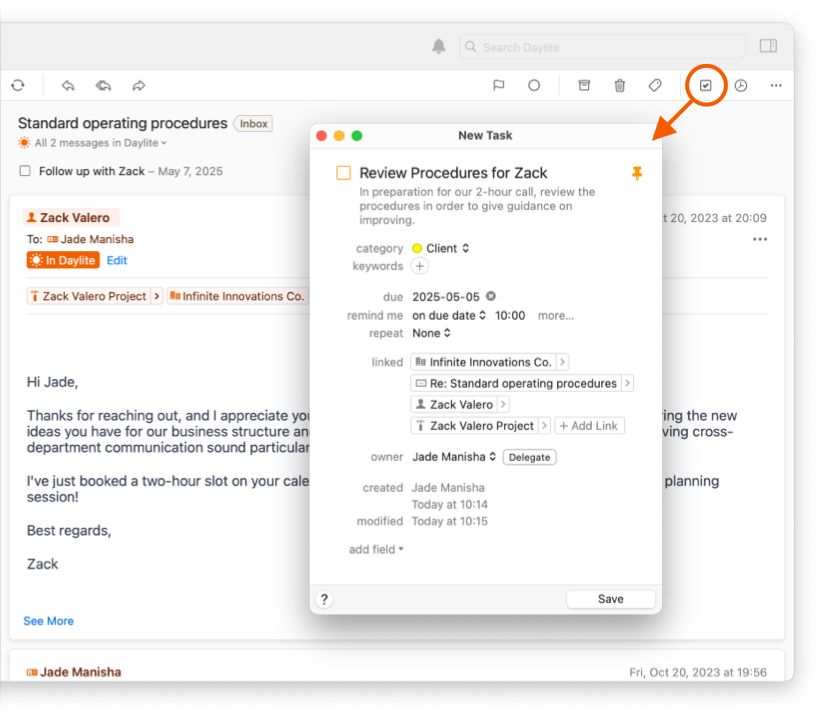Open the repeat None dropdown
This screenshot has width=824, height=719.
[431, 333]
